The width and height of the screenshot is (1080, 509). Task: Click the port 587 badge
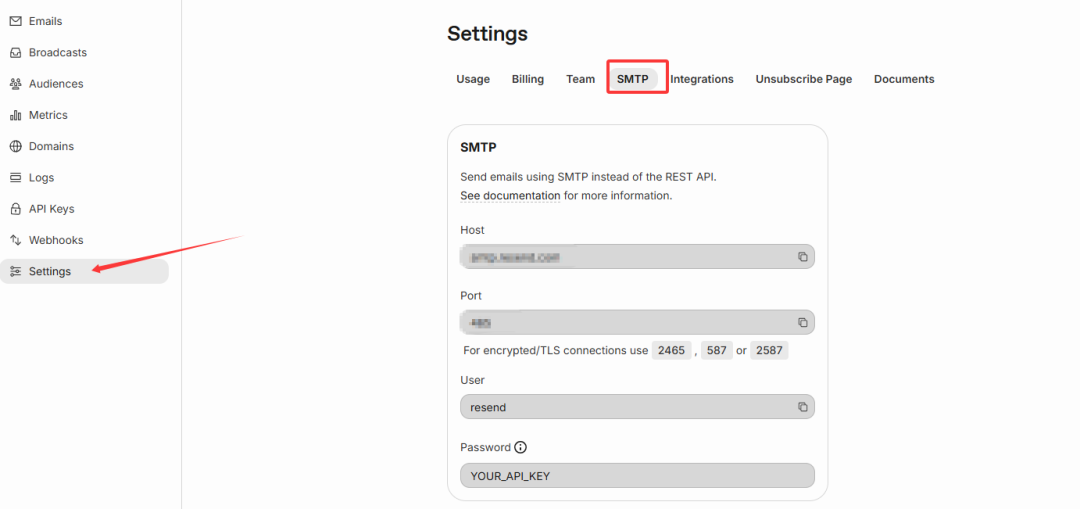[717, 351]
